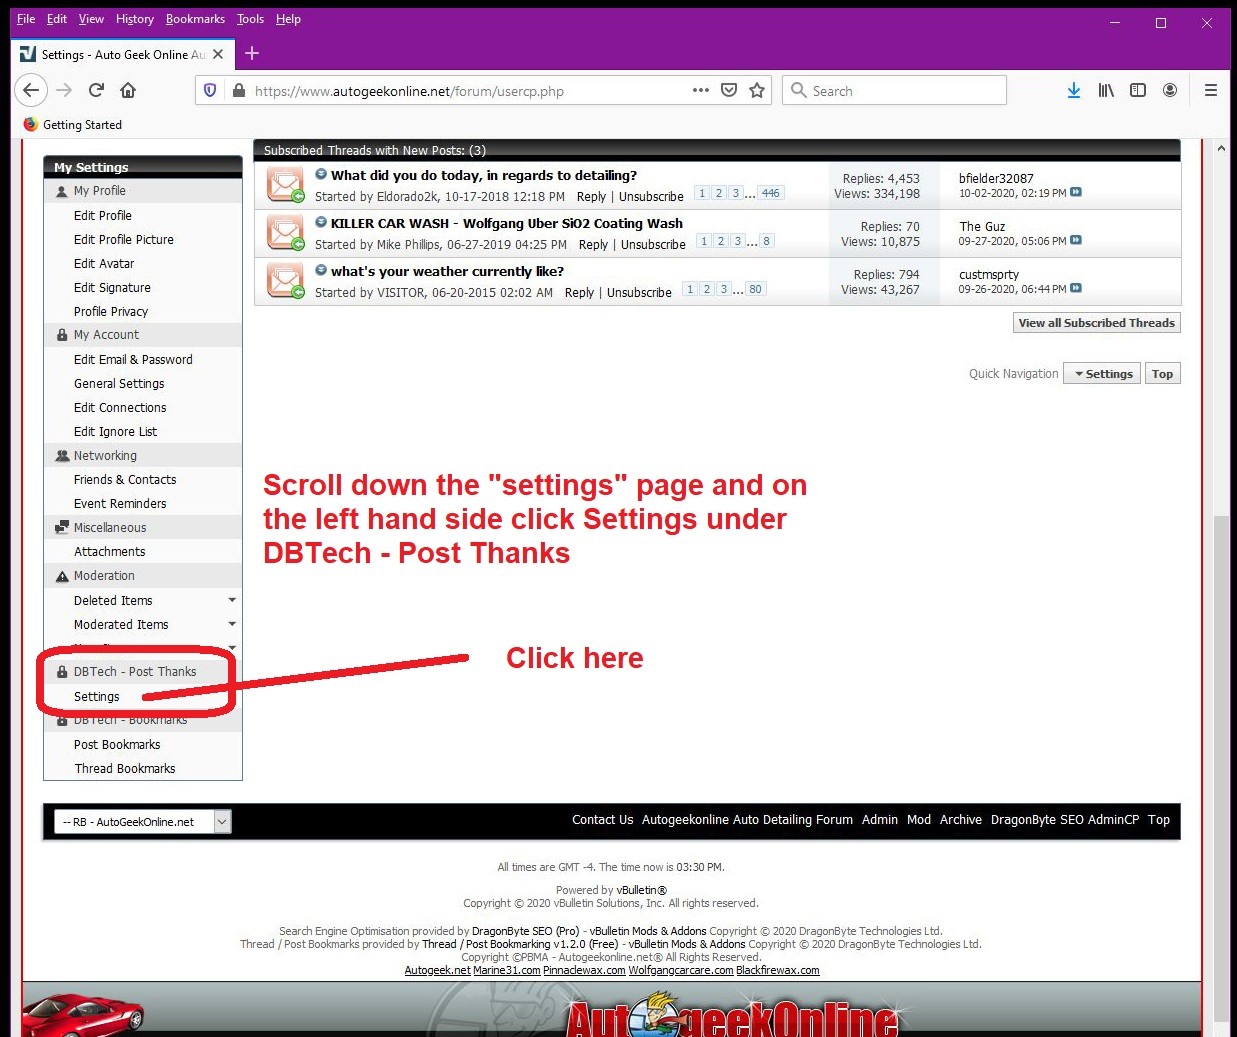1237x1037 pixels.
Task: Open Edit Email & Password page
Action: tap(133, 360)
